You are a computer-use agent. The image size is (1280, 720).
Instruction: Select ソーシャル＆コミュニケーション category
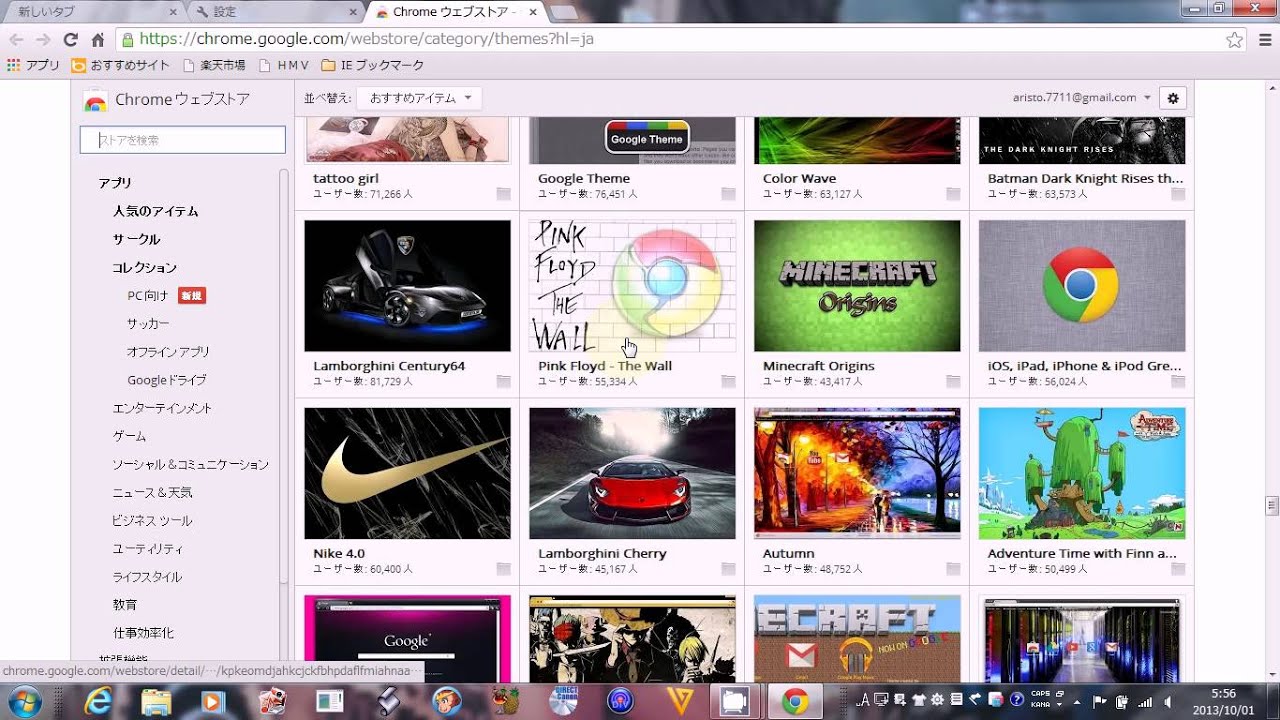(x=190, y=464)
